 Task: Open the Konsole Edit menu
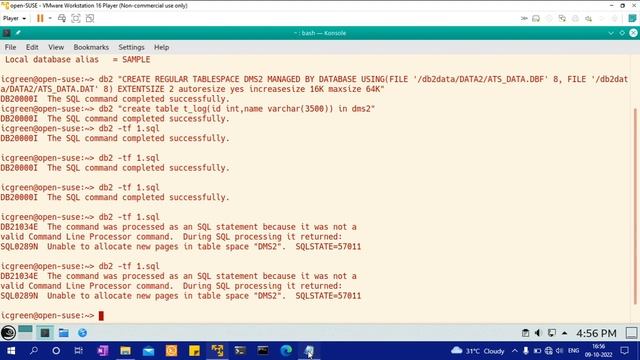point(32,47)
